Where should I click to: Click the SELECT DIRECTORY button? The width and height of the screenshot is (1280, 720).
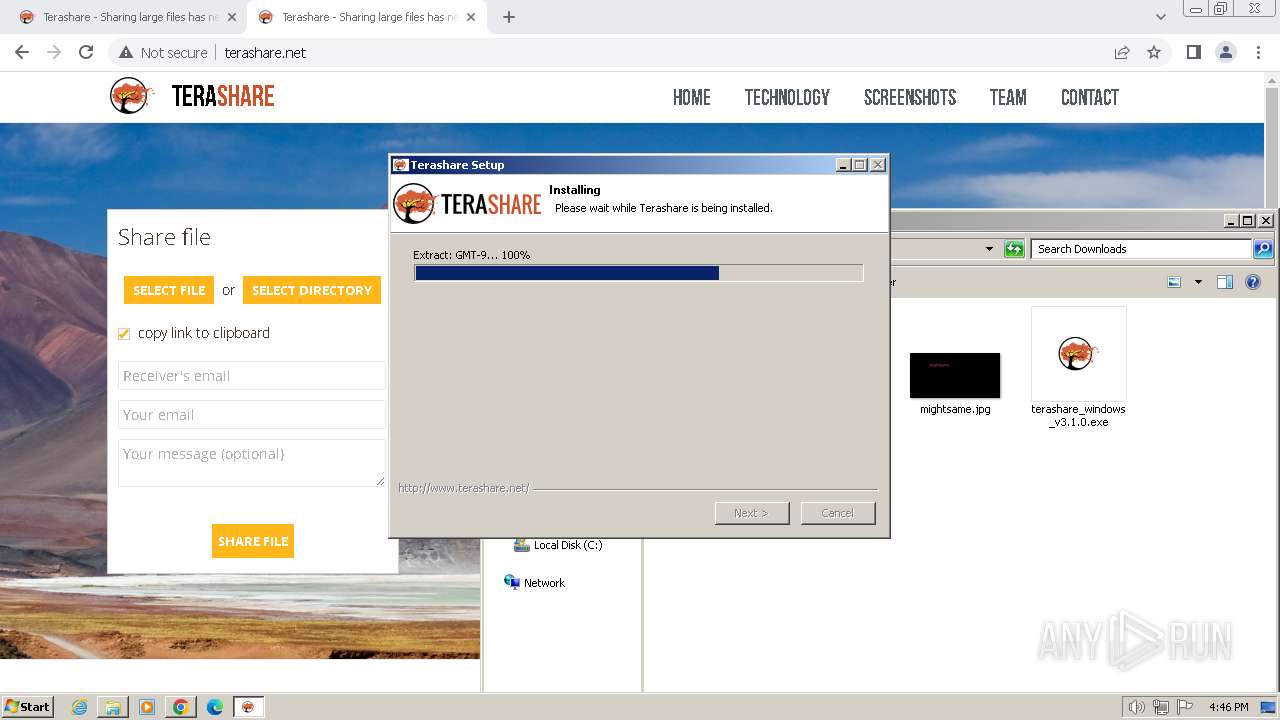click(312, 290)
